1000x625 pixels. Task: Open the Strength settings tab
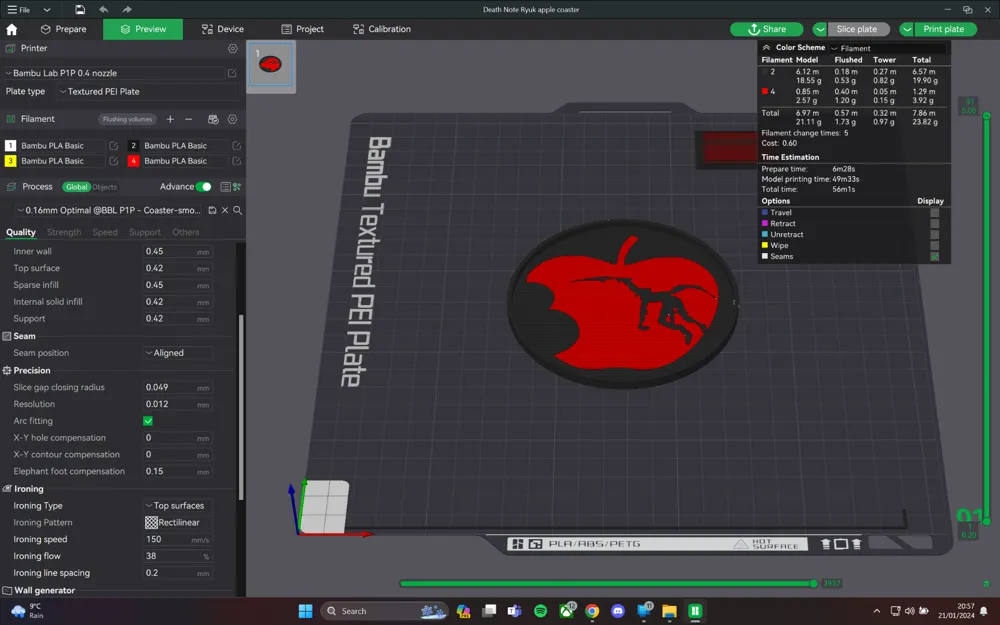(x=64, y=232)
